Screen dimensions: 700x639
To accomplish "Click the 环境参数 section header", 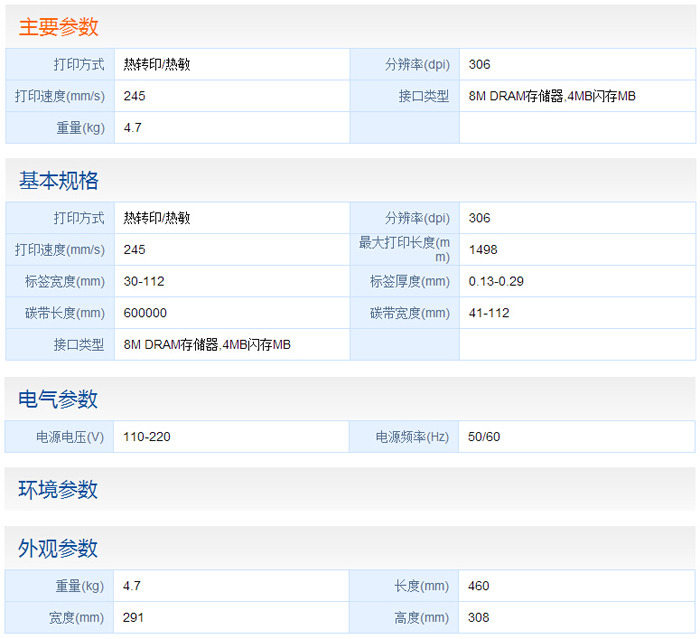I will coord(59,490).
